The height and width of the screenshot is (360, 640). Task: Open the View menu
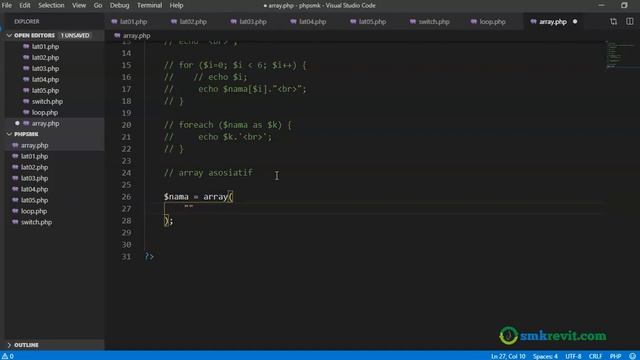79,5
